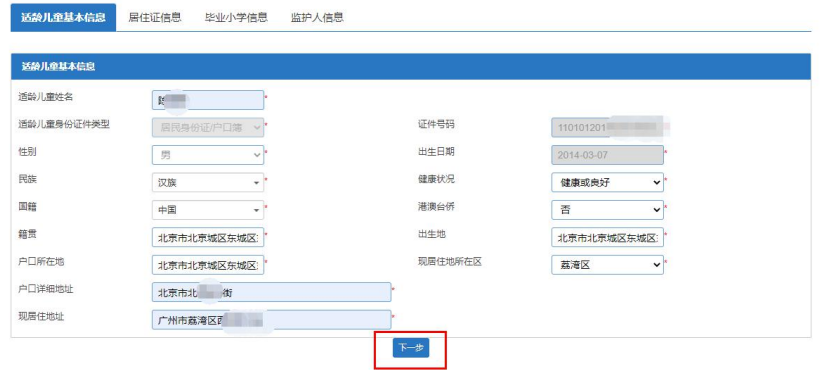Click the 现居住地址 input field
Viewport: 828px width, 370px height.
[271, 320]
